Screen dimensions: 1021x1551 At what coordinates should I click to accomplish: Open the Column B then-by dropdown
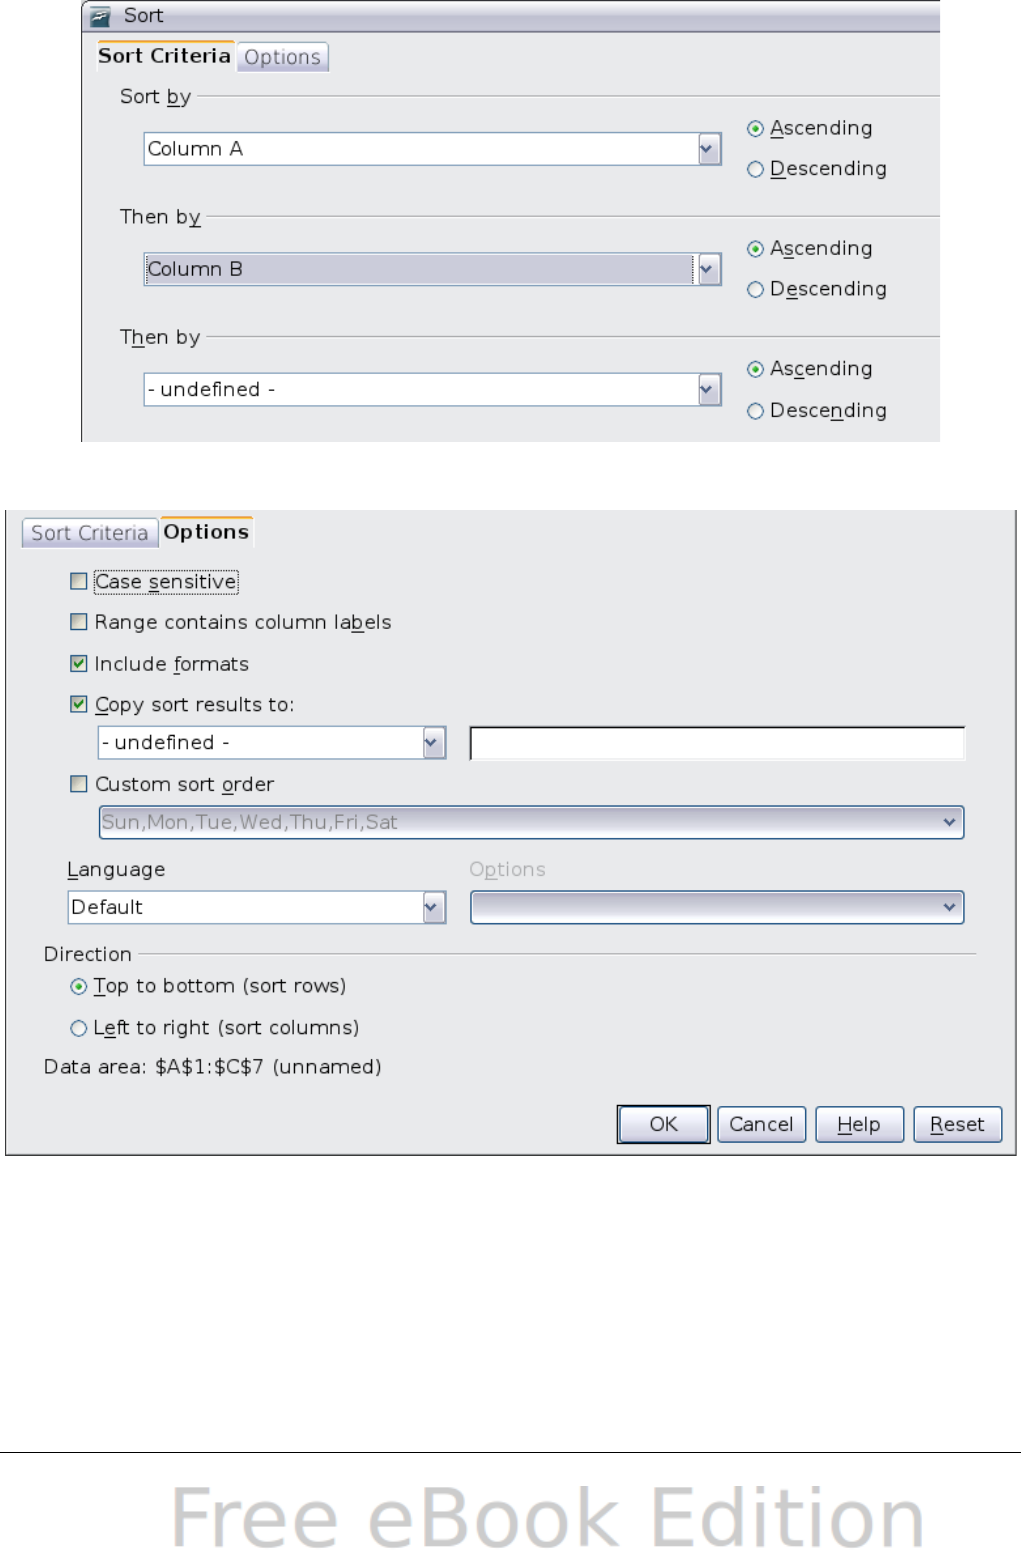click(709, 269)
